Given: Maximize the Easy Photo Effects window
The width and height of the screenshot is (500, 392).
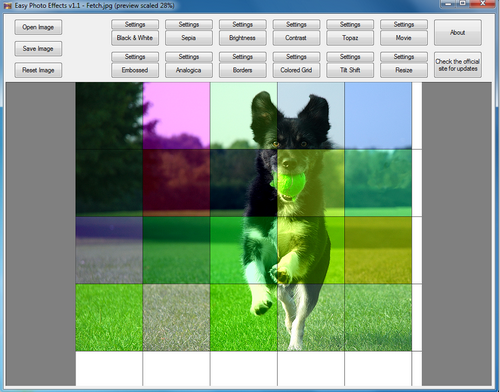Looking at the screenshot, I should 464,4.
